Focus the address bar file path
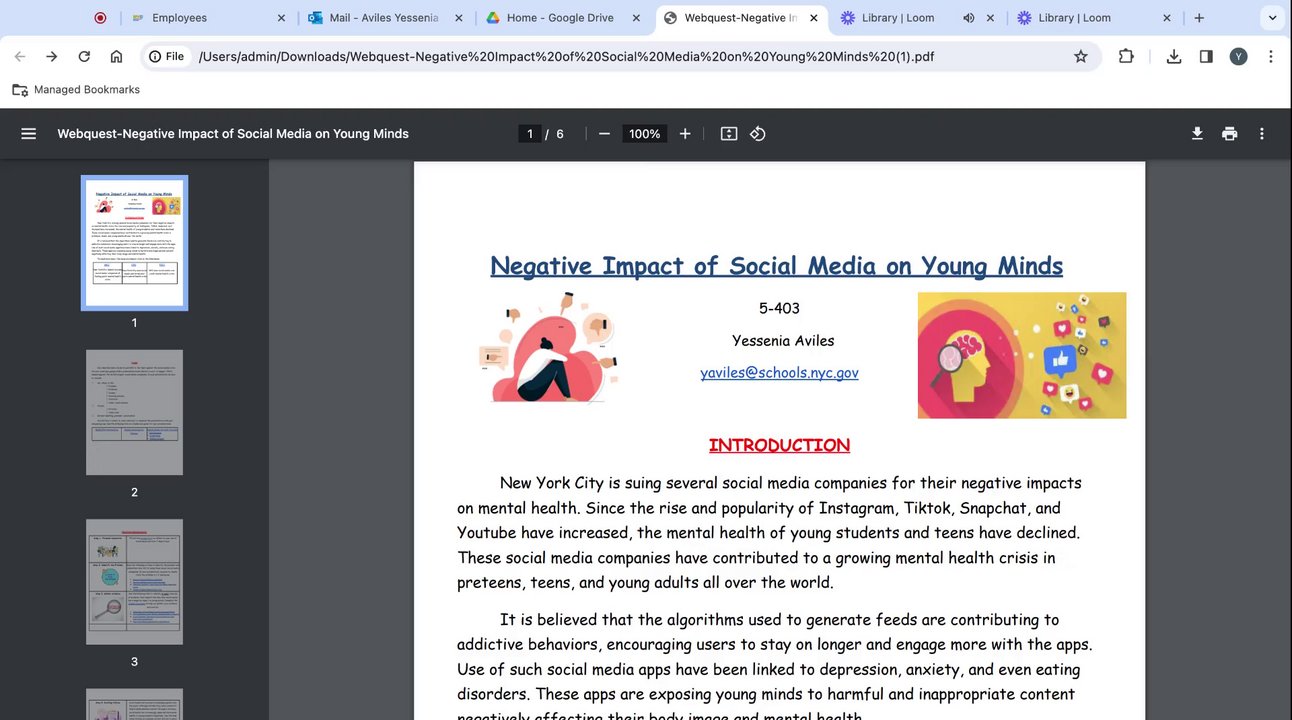The image size is (1292, 720). tap(566, 57)
